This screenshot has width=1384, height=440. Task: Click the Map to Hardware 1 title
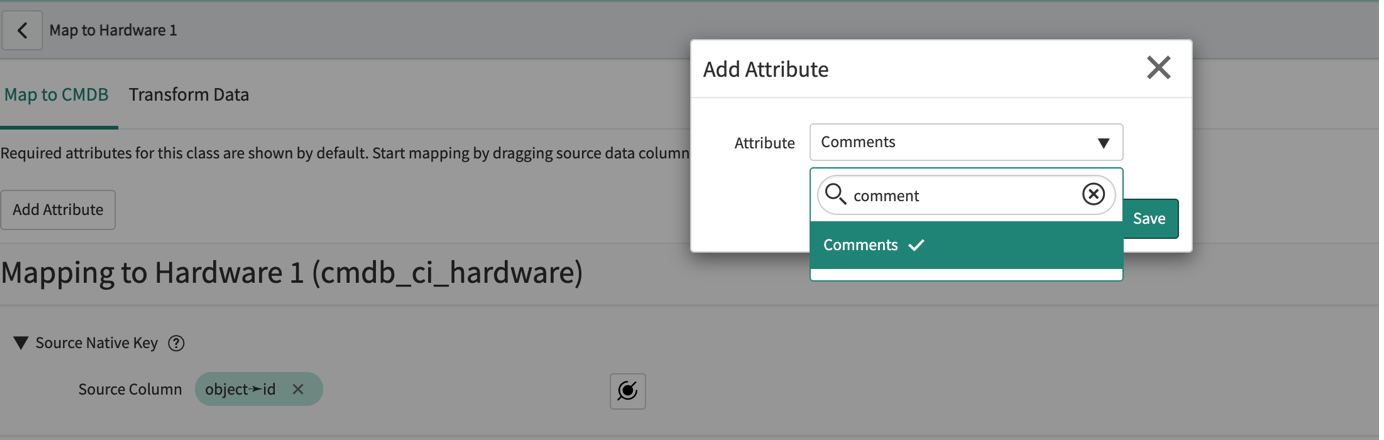click(113, 30)
